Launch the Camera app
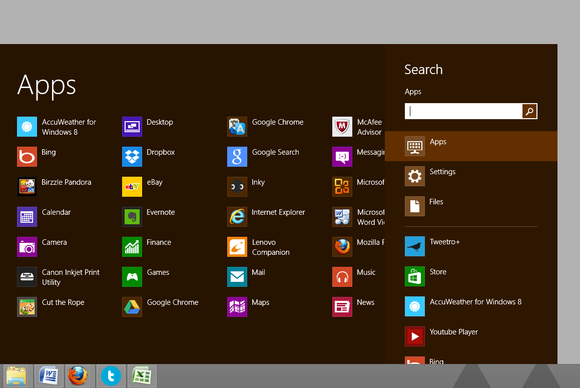 click(x=42, y=247)
